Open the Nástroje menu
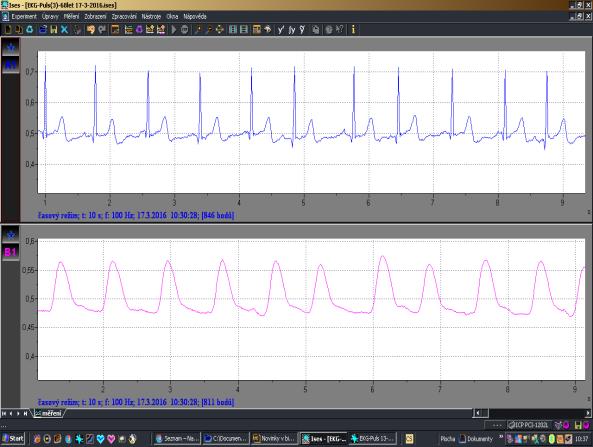The height and width of the screenshot is (447, 593). (x=151, y=16)
